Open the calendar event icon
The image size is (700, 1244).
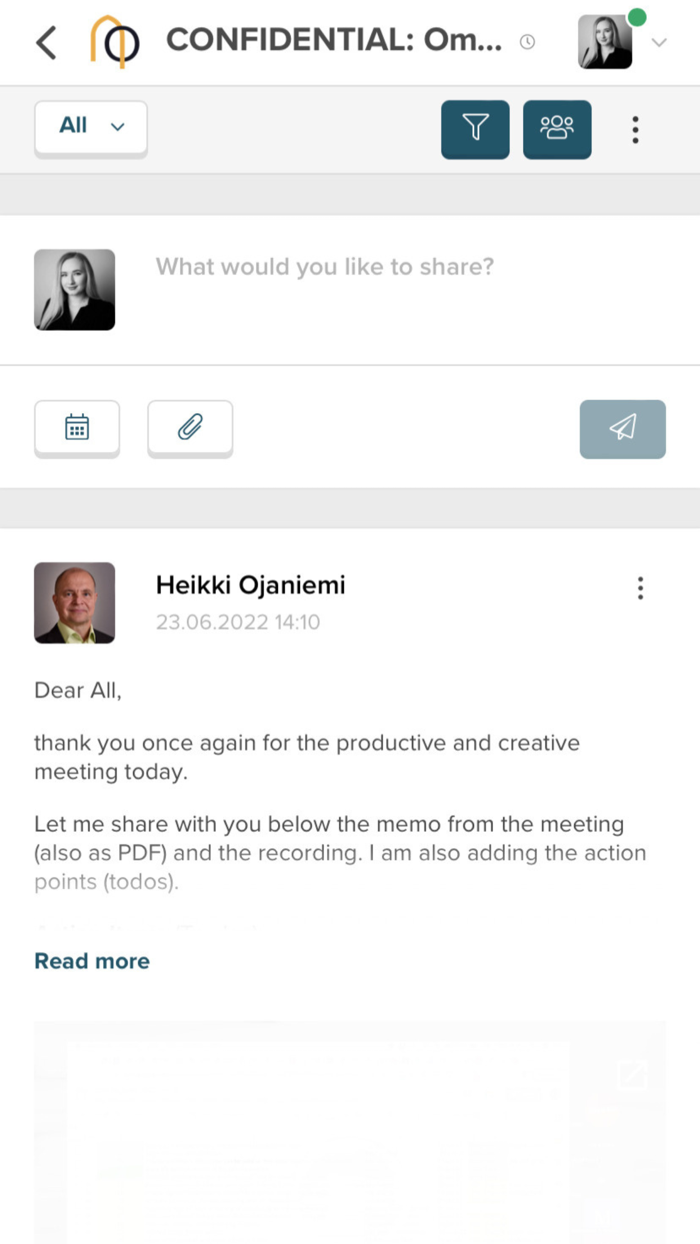tap(77, 428)
